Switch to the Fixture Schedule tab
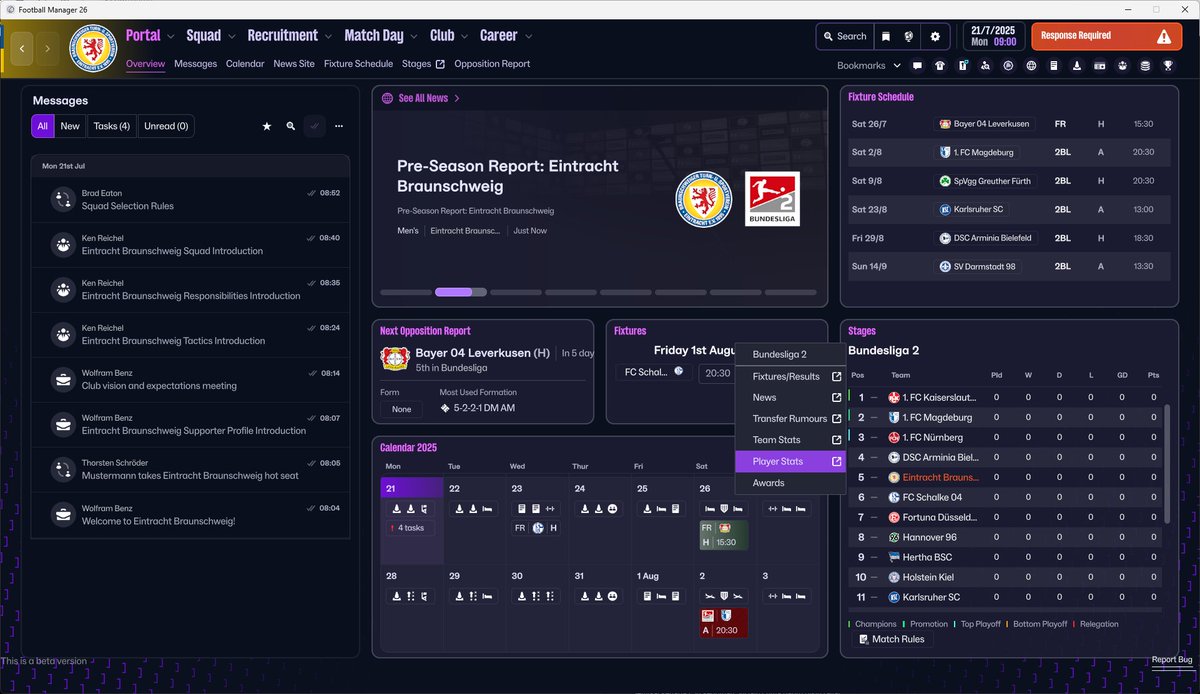 358,63
